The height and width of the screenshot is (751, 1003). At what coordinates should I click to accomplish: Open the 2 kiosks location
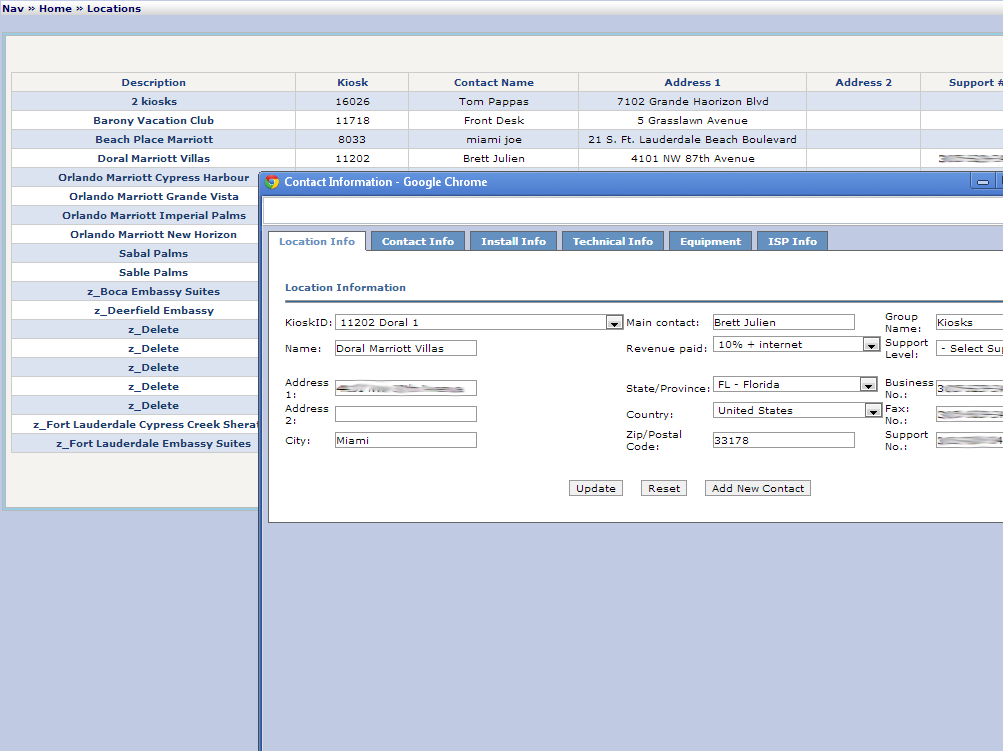154,102
